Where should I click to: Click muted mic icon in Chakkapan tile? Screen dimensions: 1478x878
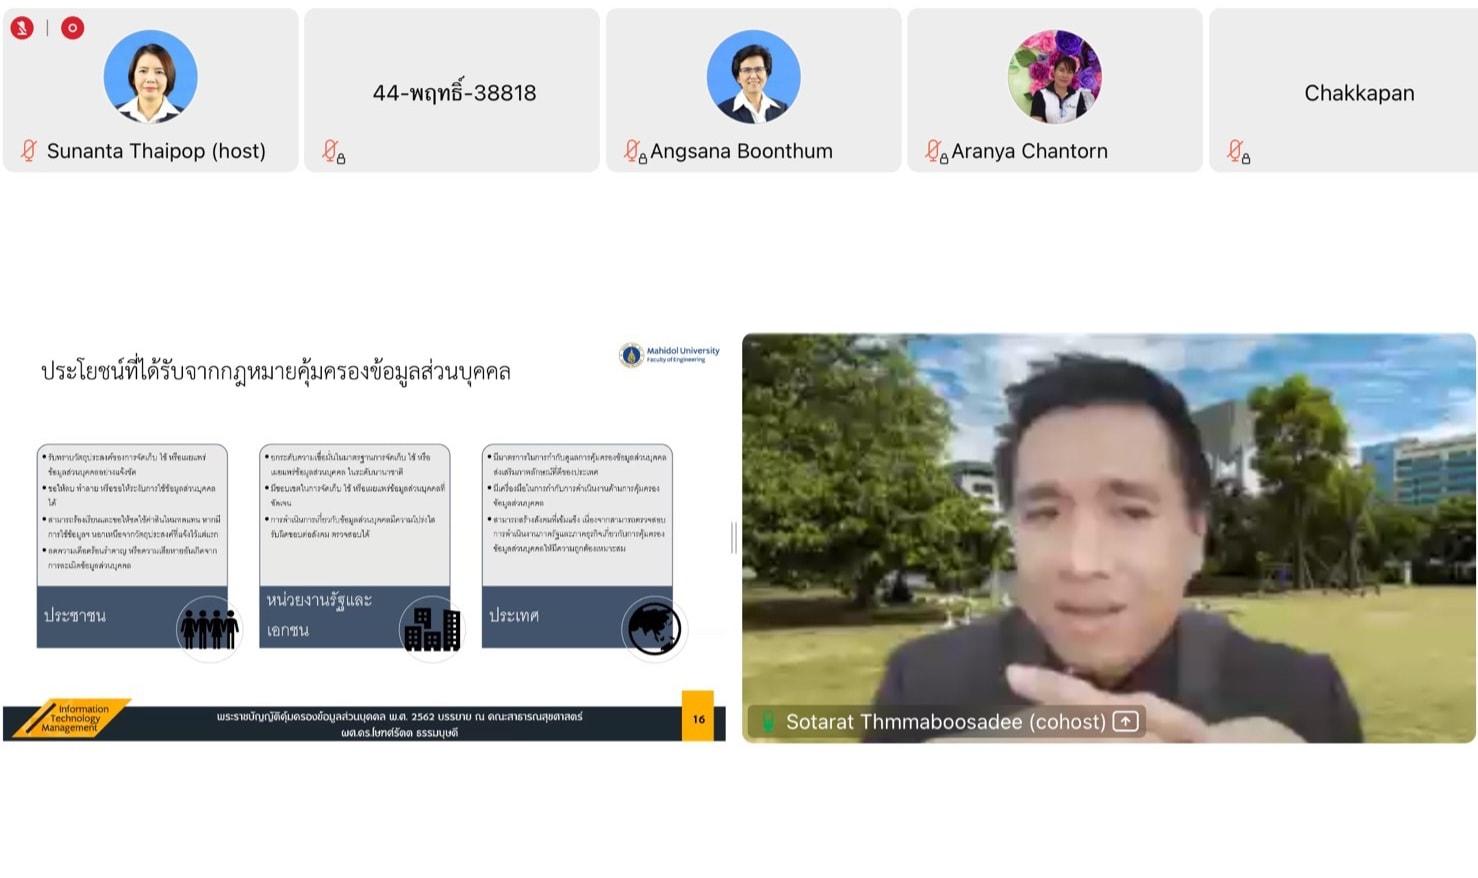[1238, 151]
